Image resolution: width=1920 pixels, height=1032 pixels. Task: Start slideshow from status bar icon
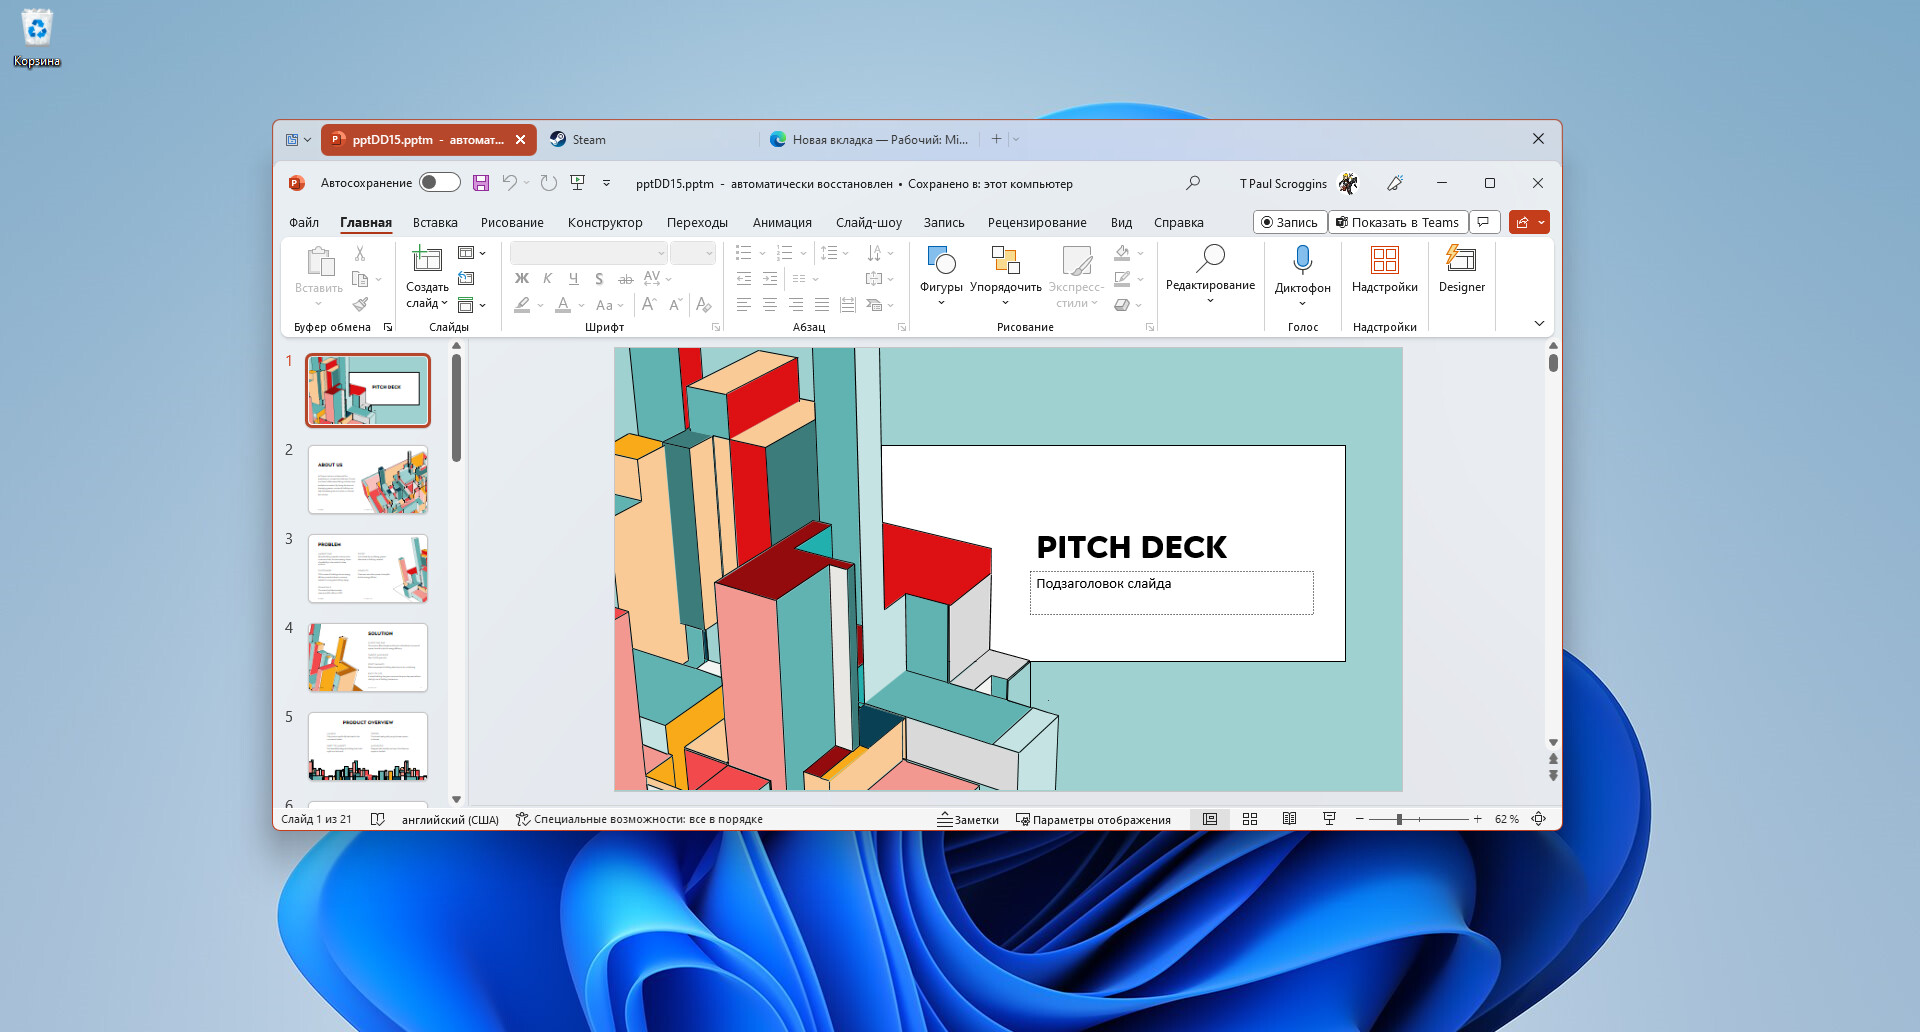click(1329, 819)
